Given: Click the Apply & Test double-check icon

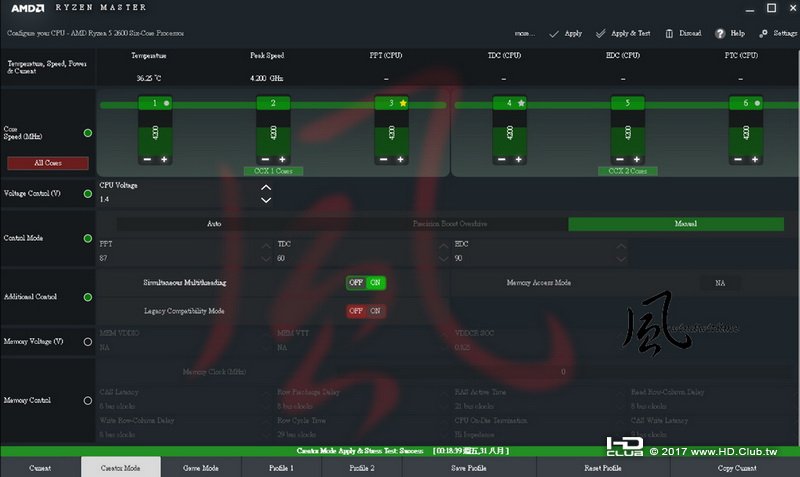Looking at the screenshot, I should 601,33.
